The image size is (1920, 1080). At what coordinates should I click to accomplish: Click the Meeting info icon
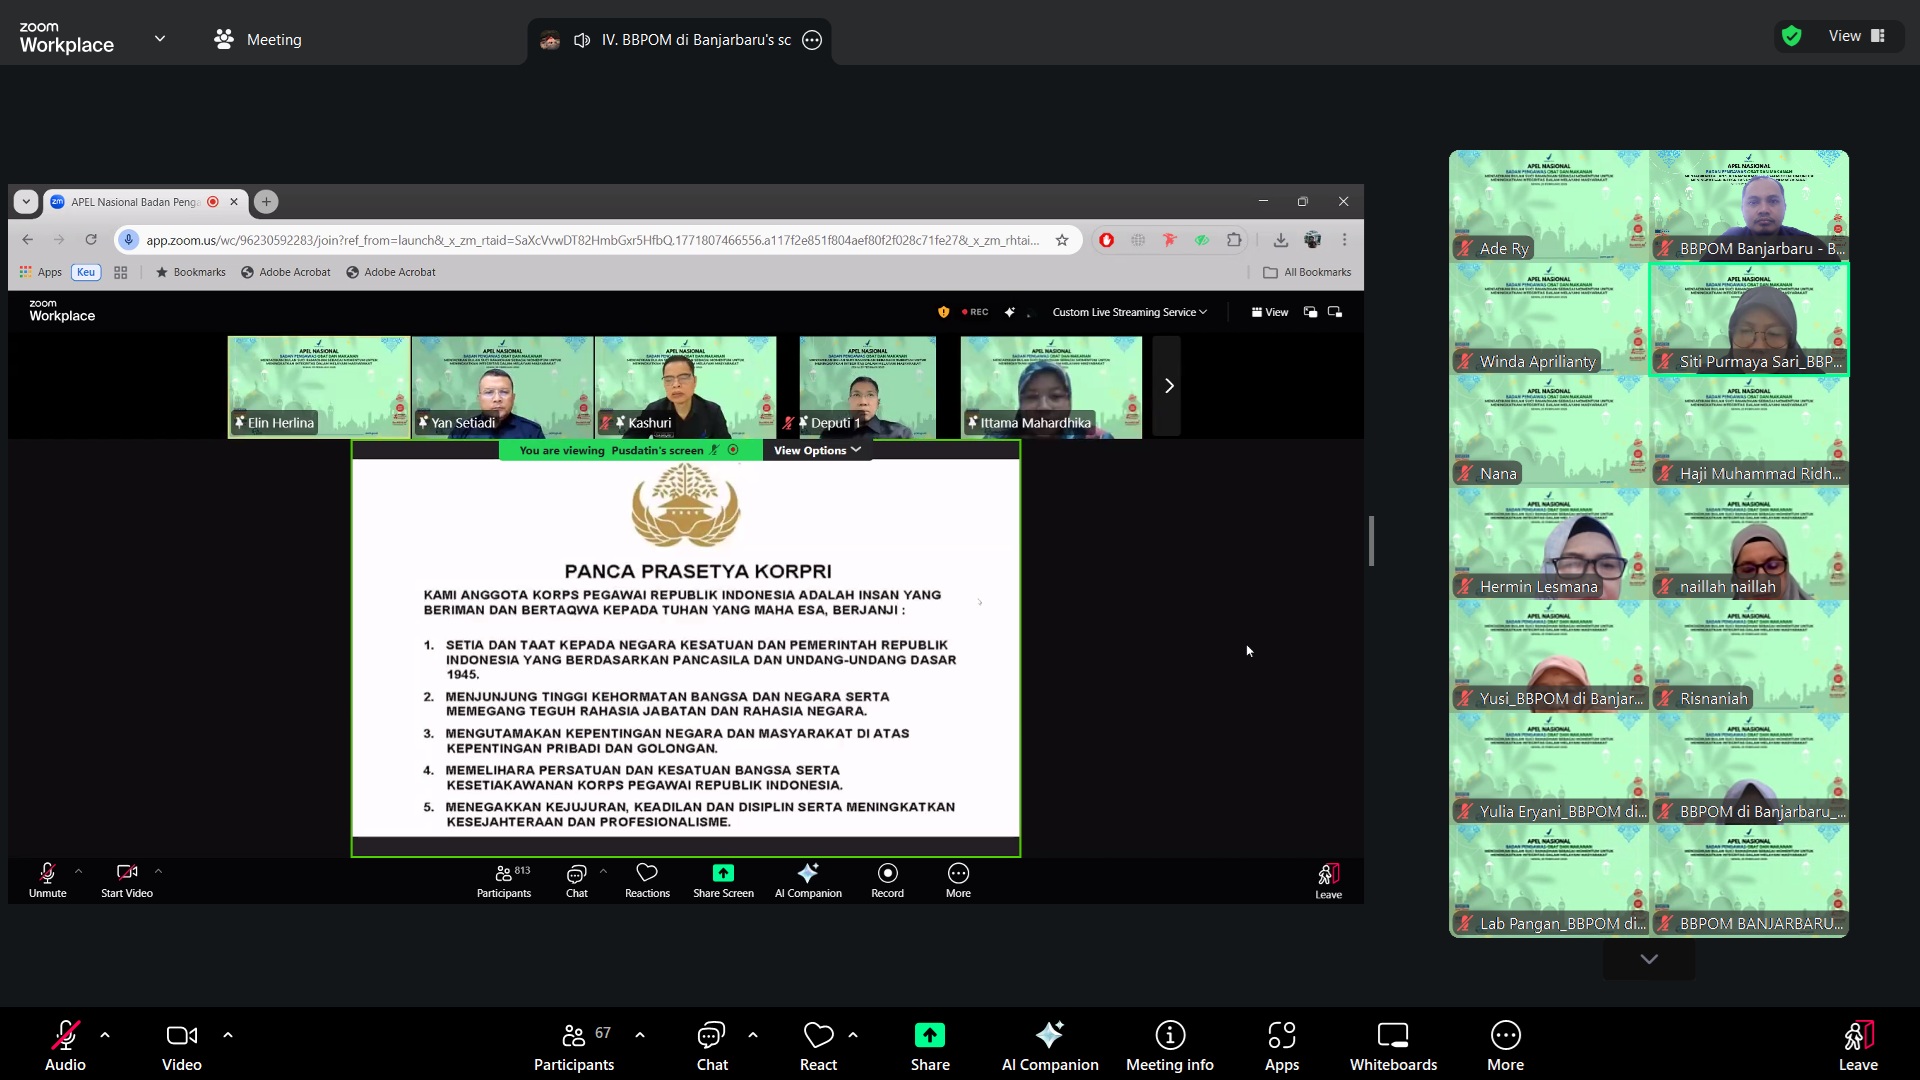(x=1169, y=1045)
